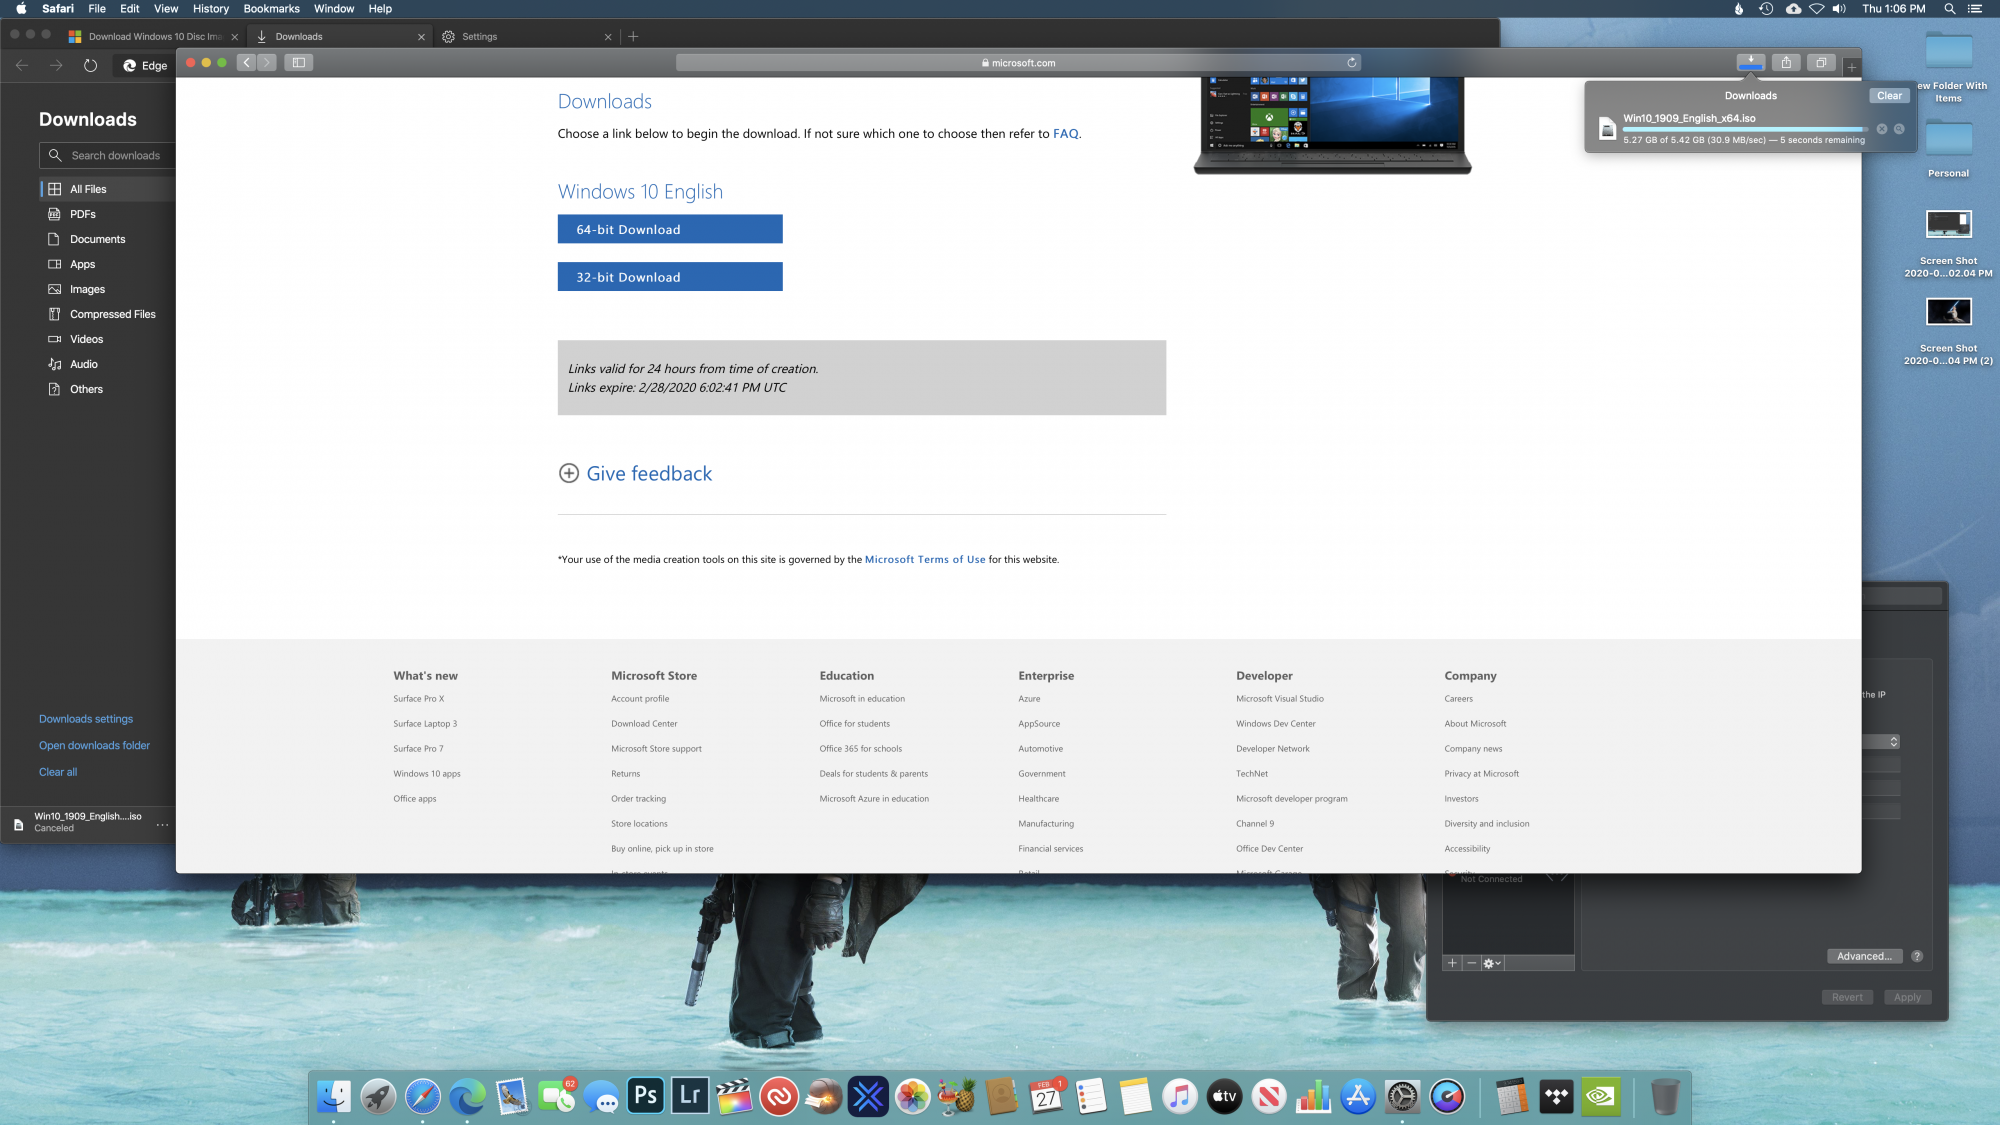Toggle Safari sidebar button
This screenshot has width=2000, height=1125.
point(298,62)
